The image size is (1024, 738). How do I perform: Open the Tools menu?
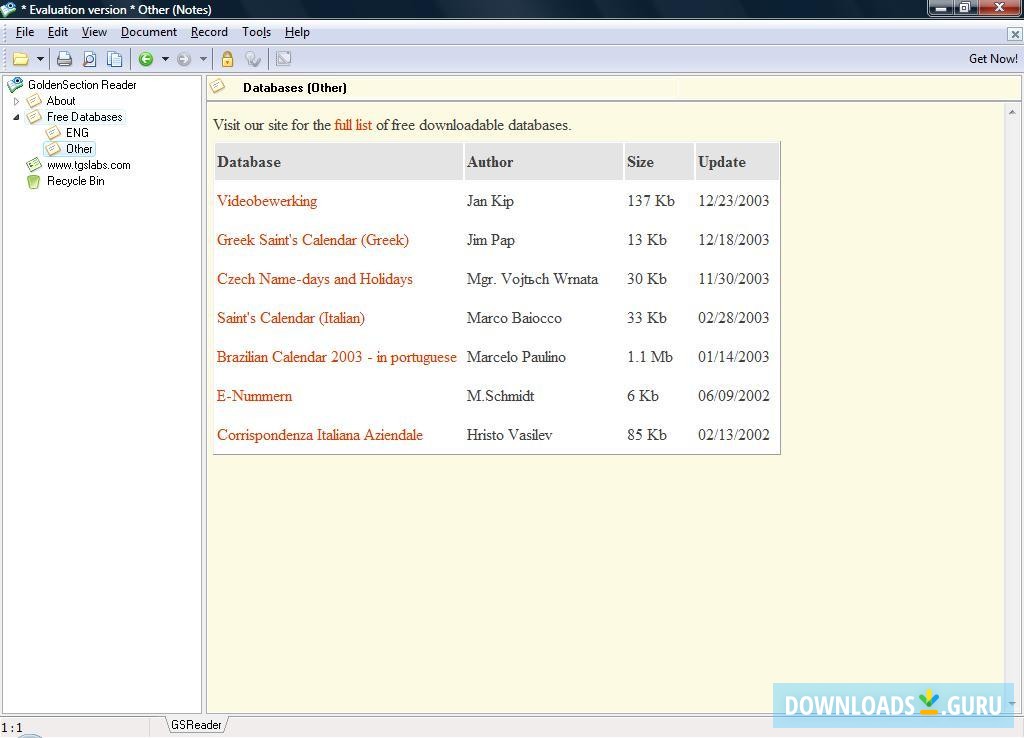pyautogui.click(x=256, y=32)
